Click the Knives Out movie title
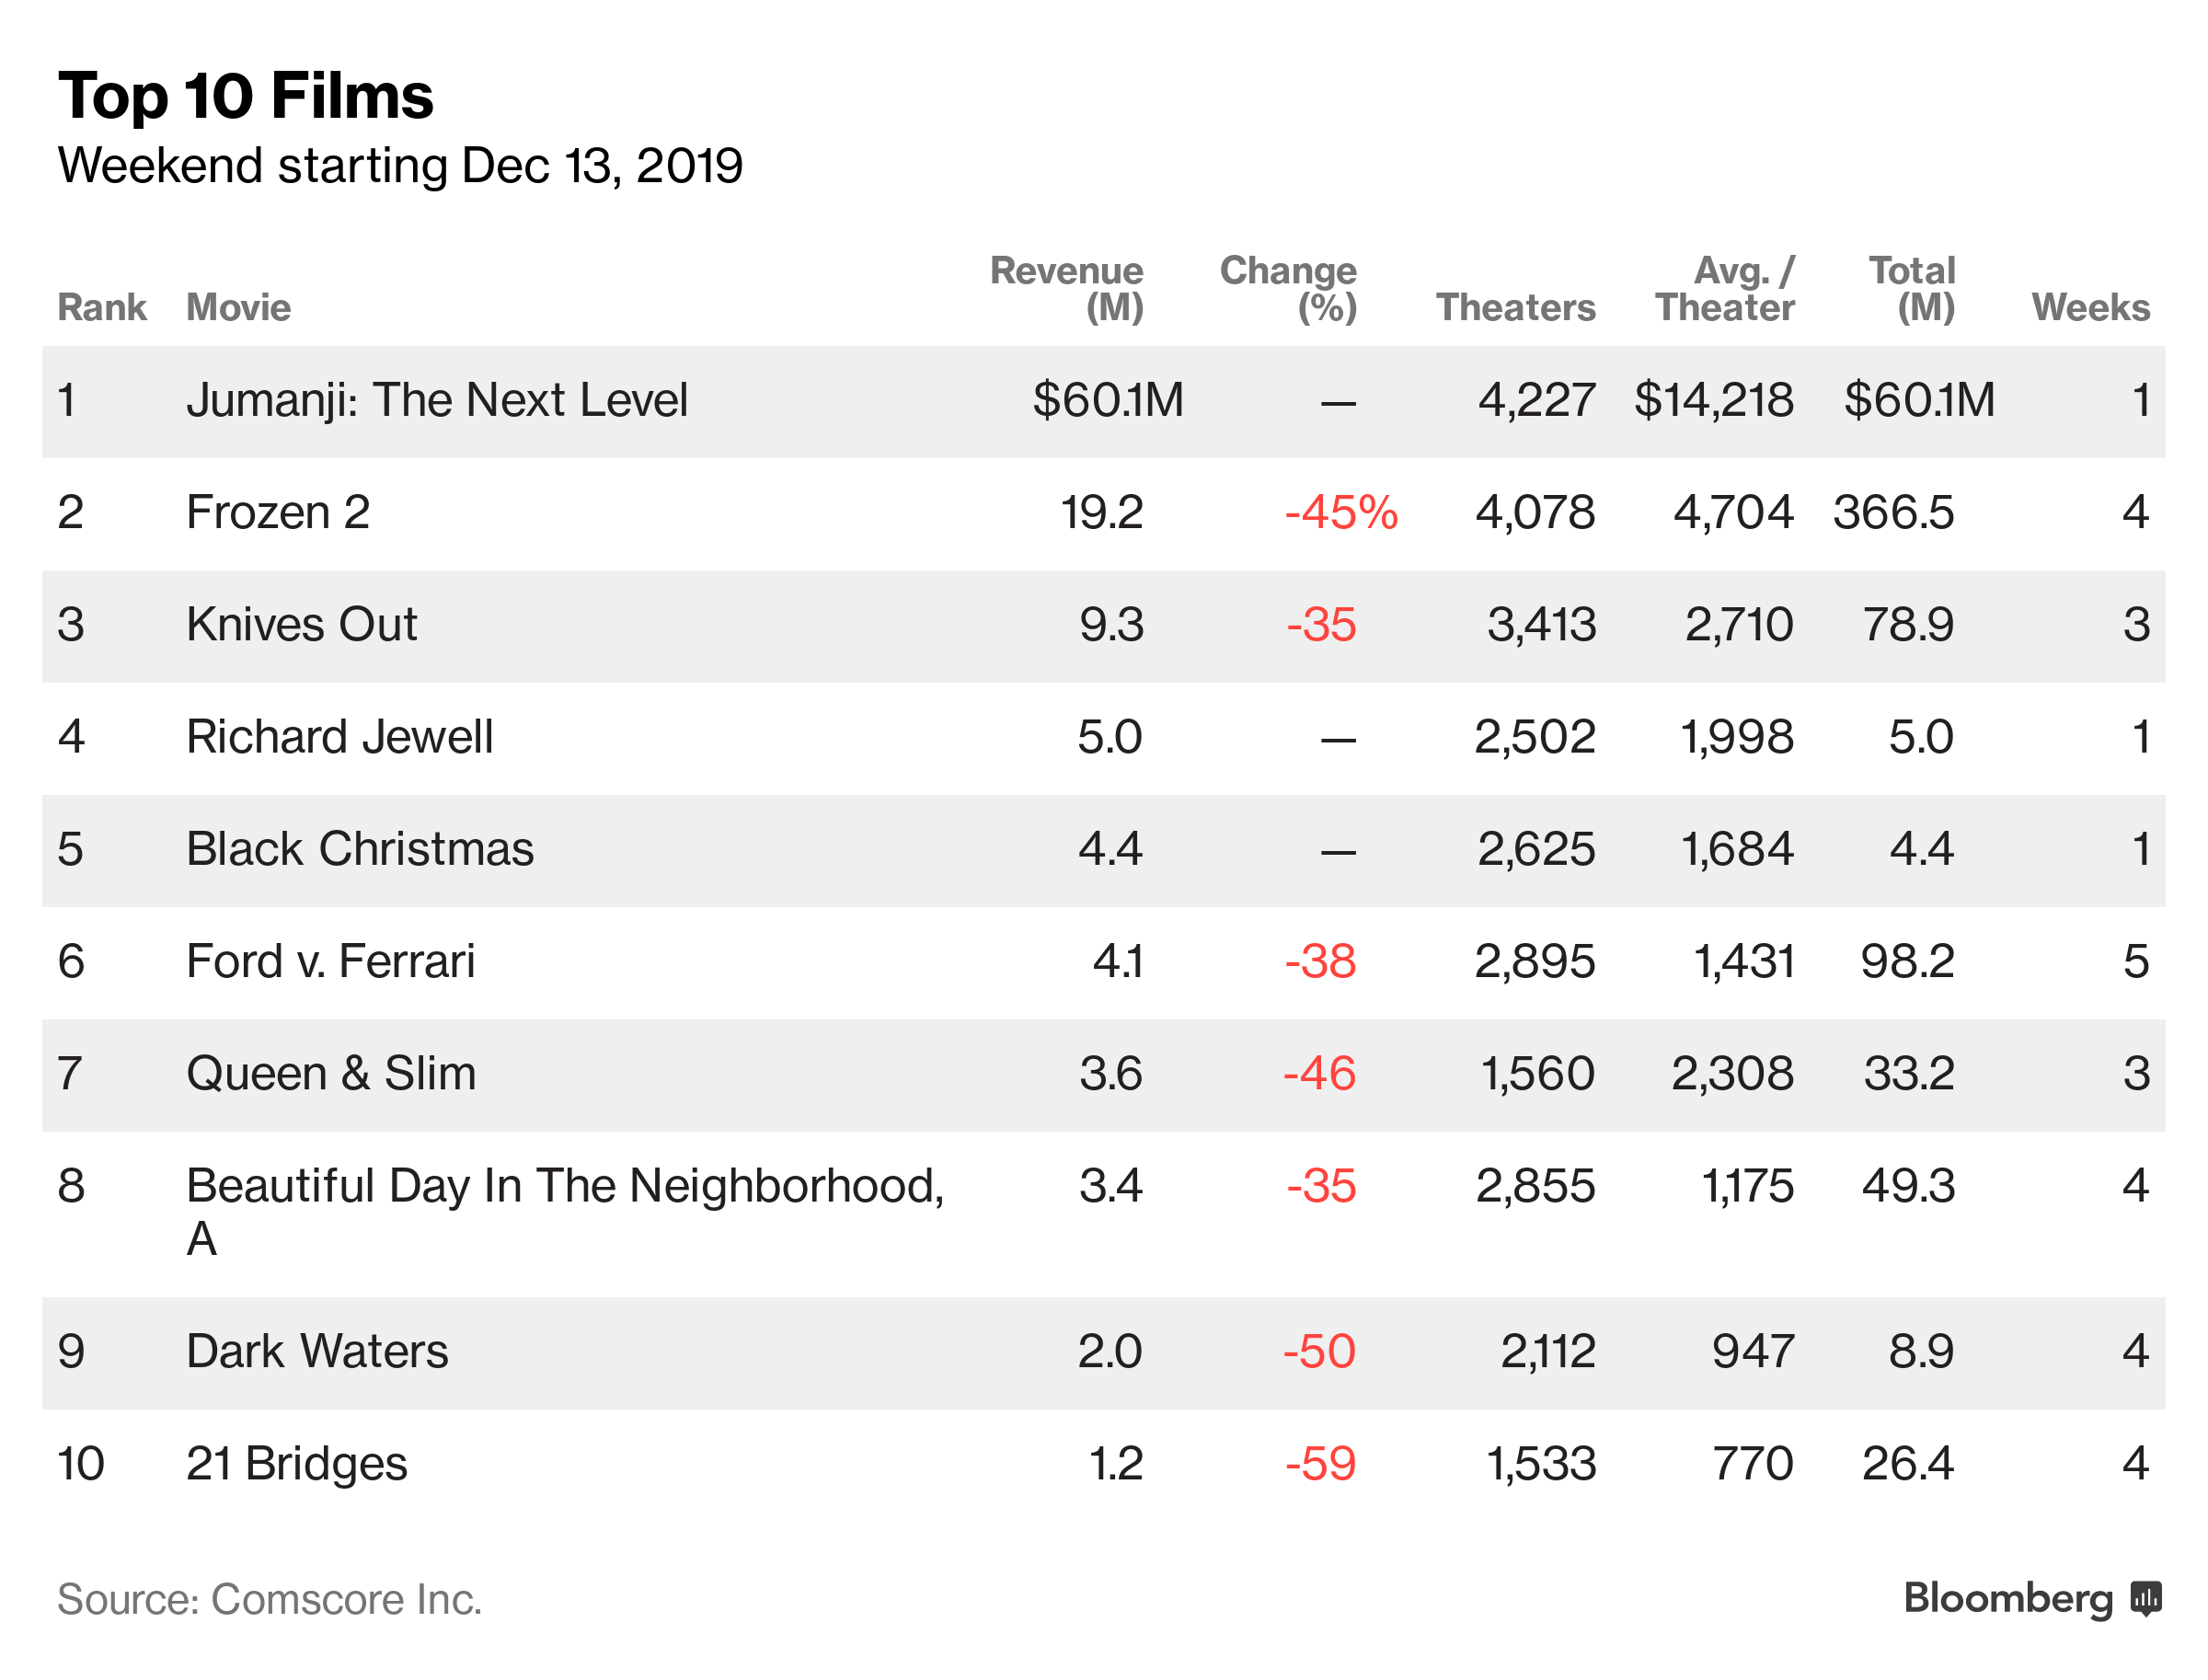 pos(301,624)
